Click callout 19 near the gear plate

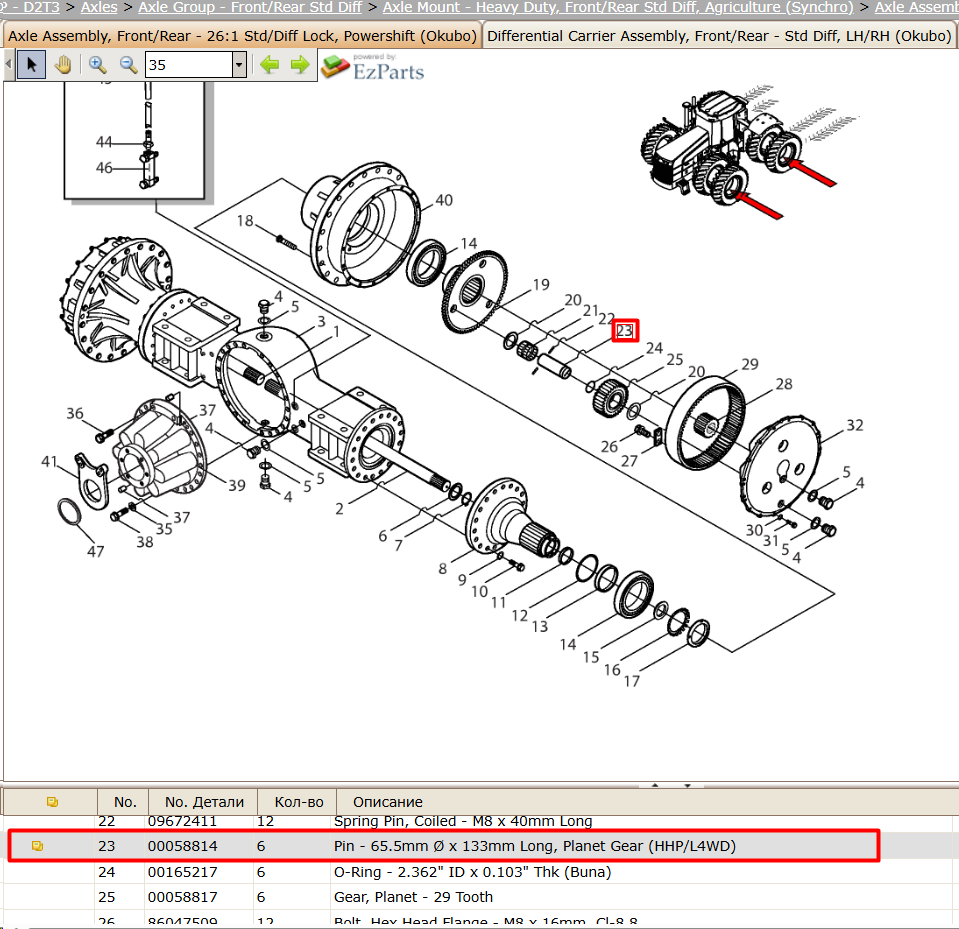pyautogui.click(x=541, y=284)
